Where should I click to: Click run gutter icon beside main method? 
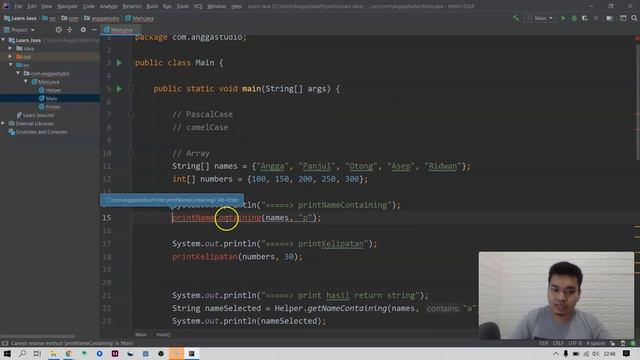(119, 89)
